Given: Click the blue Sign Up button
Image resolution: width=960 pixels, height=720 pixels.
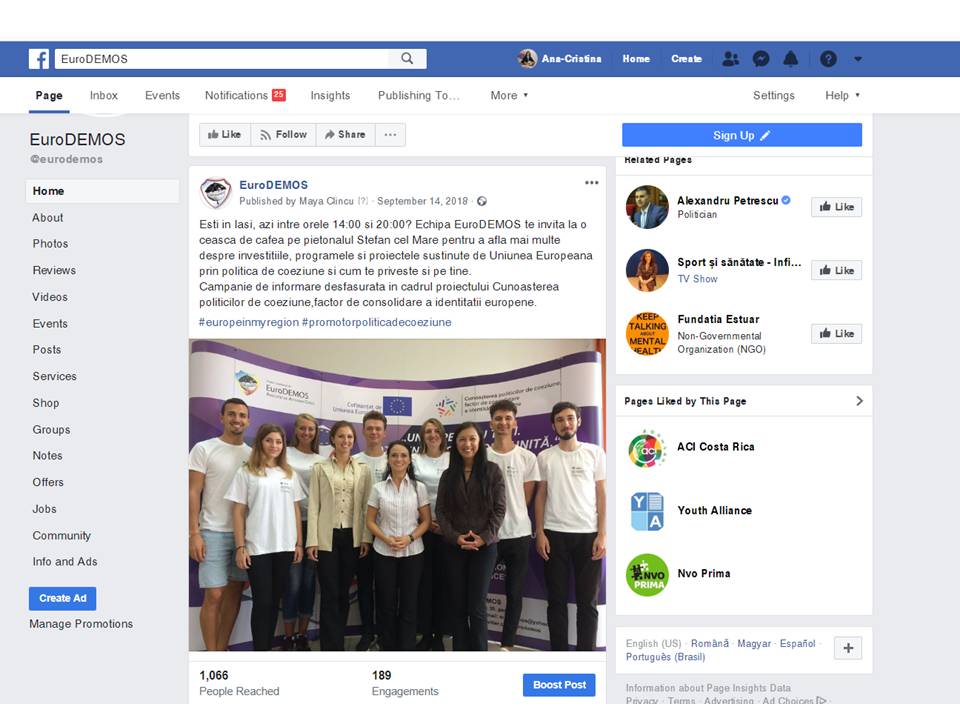Looking at the screenshot, I should [x=741, y=135].
